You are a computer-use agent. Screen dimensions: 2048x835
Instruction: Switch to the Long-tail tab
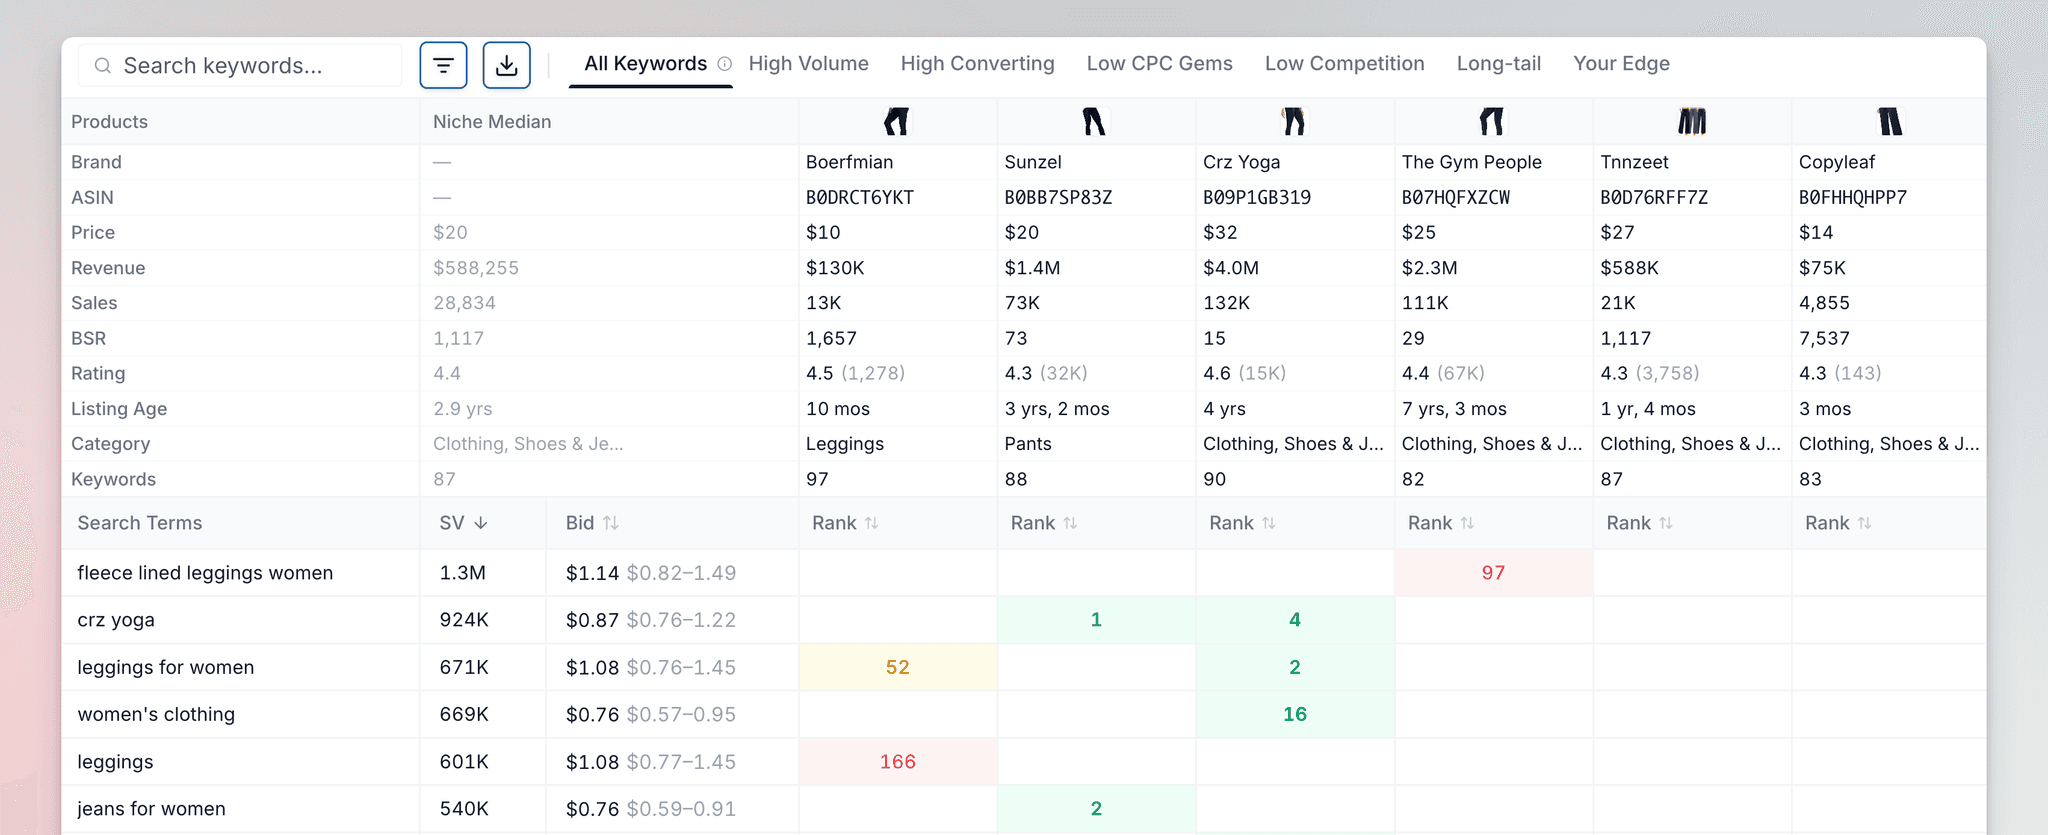tap(1498, 64)
